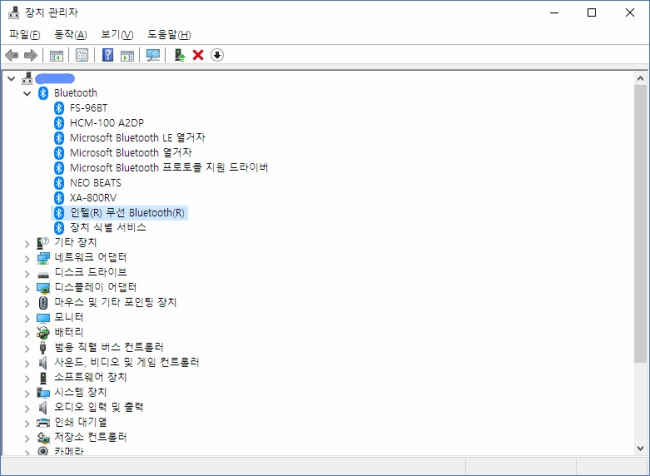650x476 pixels.
Task: Select Microsoft Bluetooth 열거자
Action: point(131,153)
